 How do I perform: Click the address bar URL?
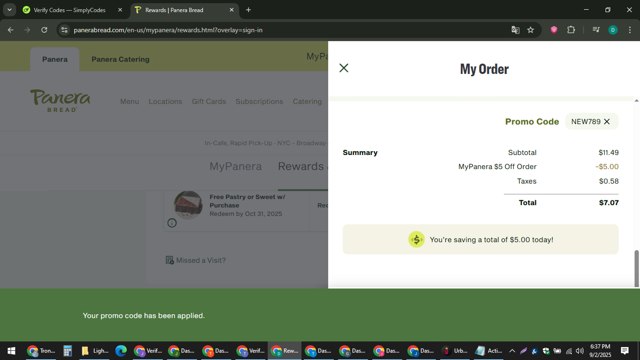pyautogui.click(x=168, y=30)
